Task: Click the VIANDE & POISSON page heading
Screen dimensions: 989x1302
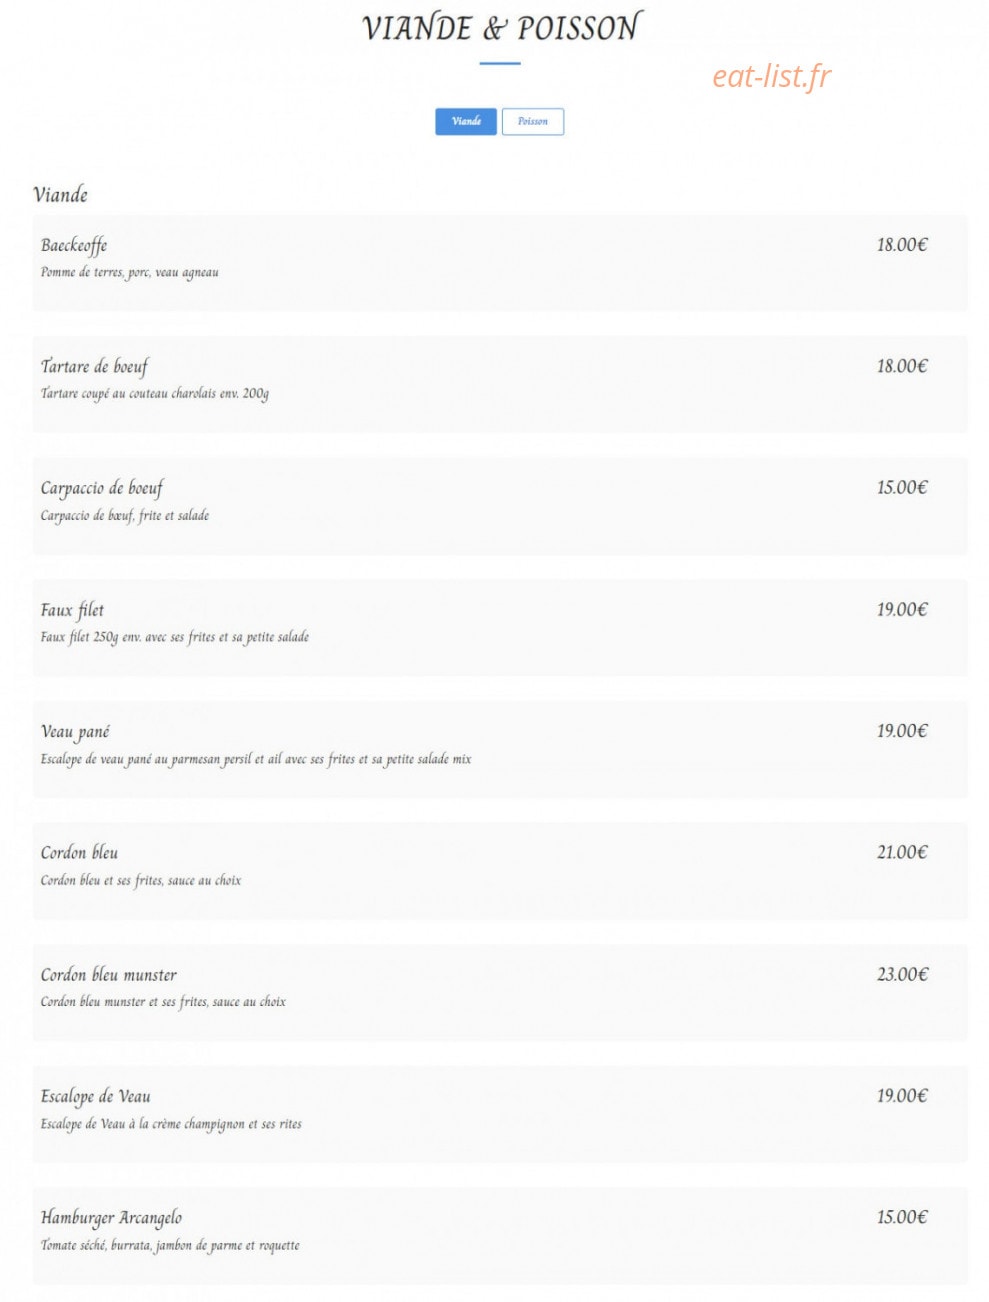Action: (501, 27)
